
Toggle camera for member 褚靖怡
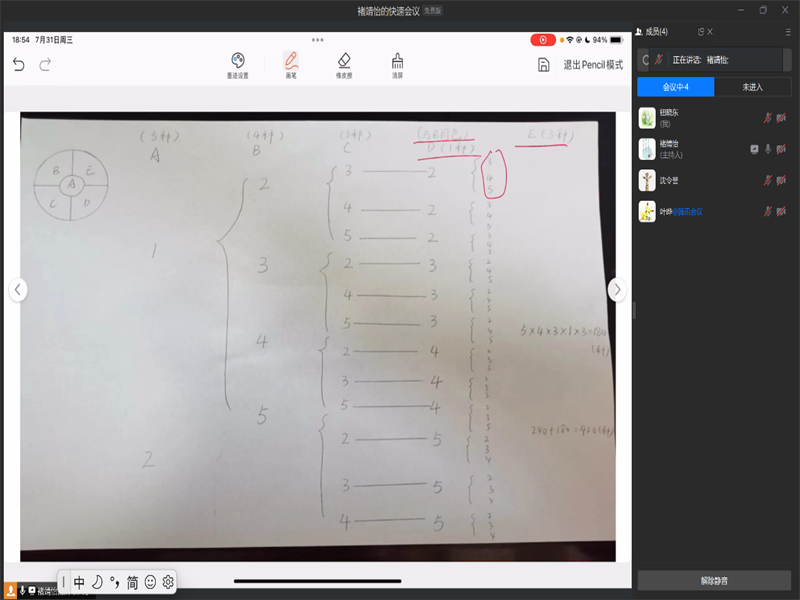click(x=780, y=149)
